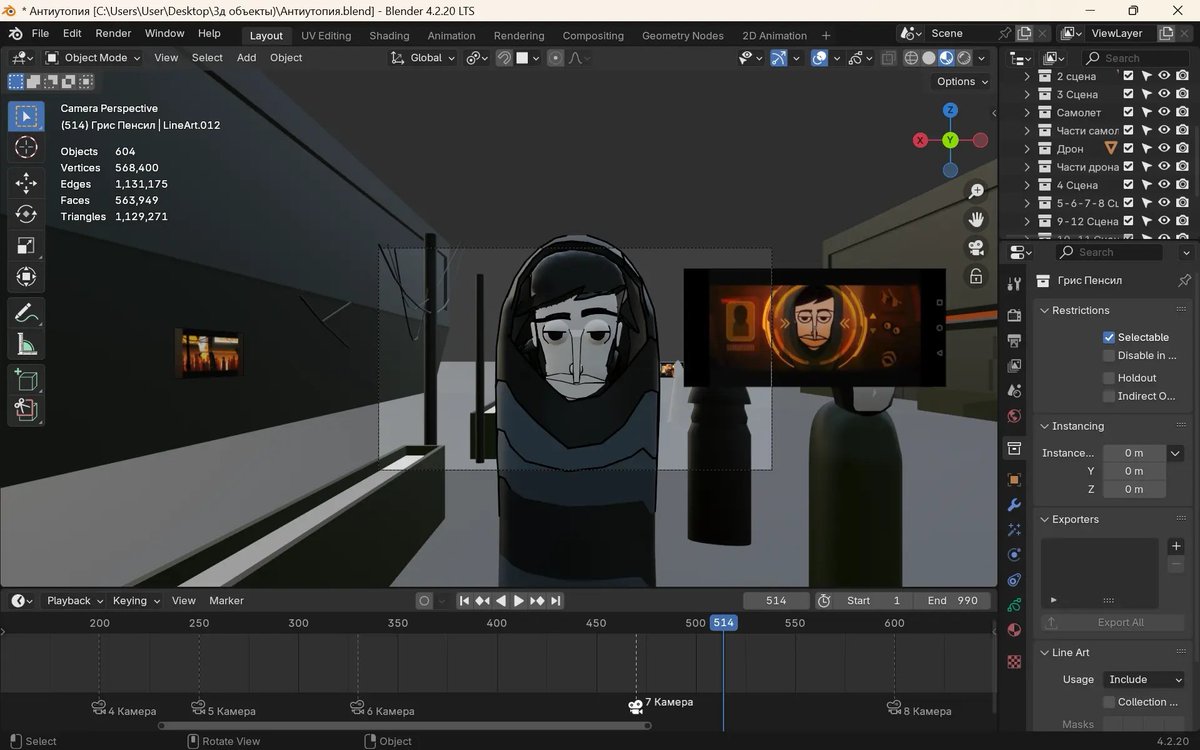Open the Object properties tab
Image resolution: width=1200 pixels, height=750 pixels.
(x=1014, y=480)
